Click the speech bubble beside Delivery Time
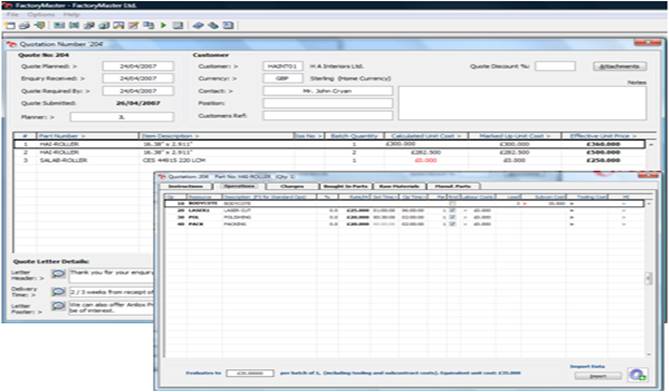Viewport: 669px width, 392px height. coord(58,292)
